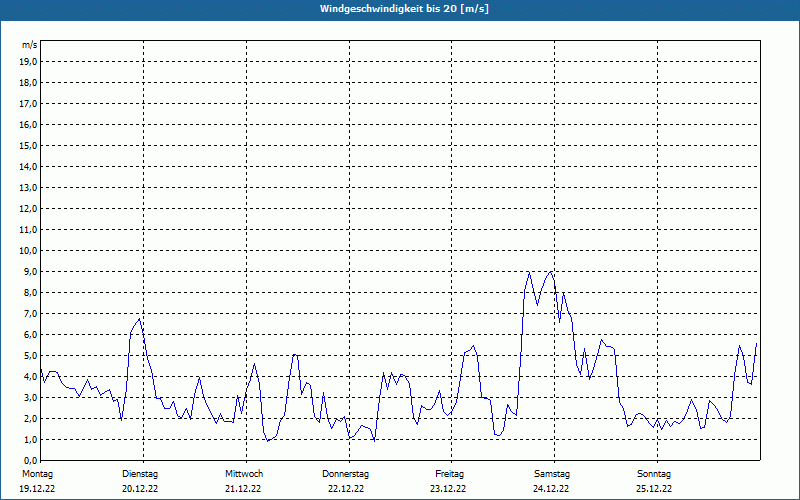
Task: Select the 2,0 axis label
Action: point(30,418)
